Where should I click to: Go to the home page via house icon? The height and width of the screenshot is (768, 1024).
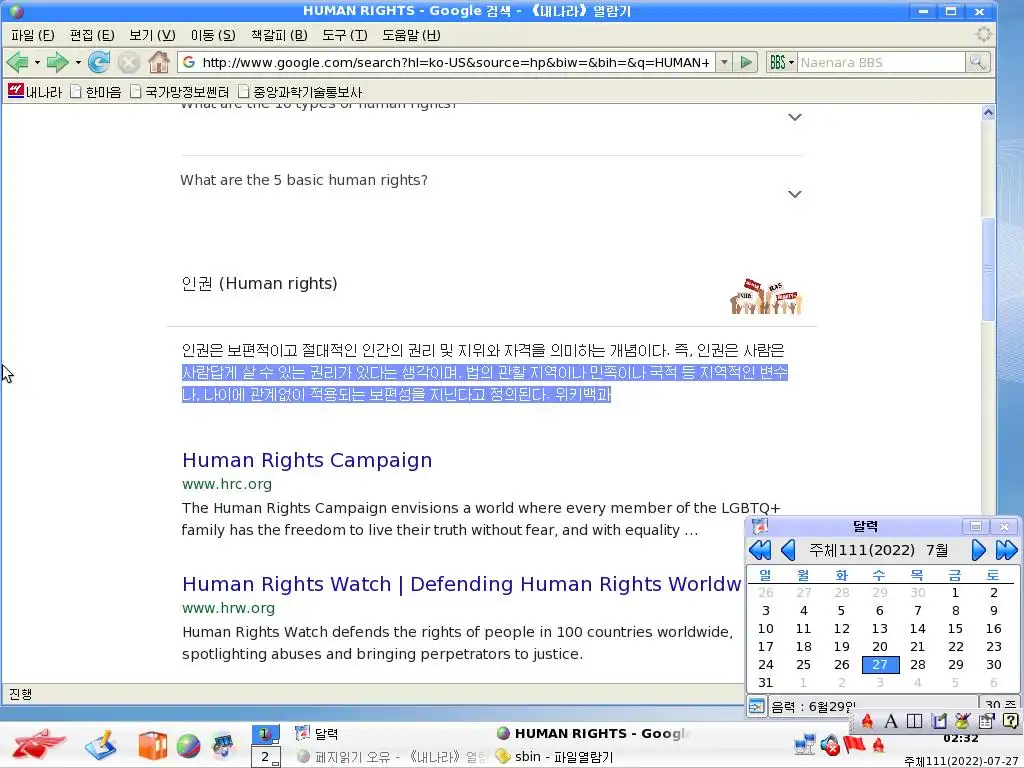159,63
